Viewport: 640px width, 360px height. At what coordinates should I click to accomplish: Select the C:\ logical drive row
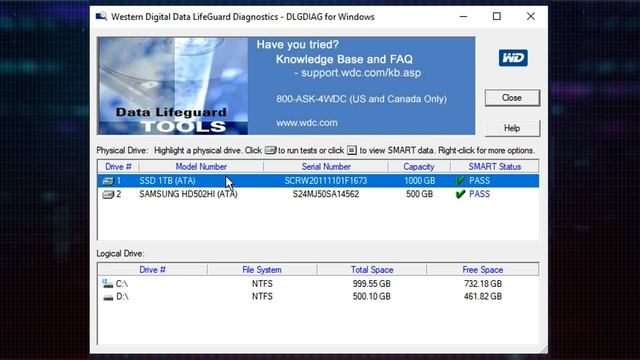318,284
